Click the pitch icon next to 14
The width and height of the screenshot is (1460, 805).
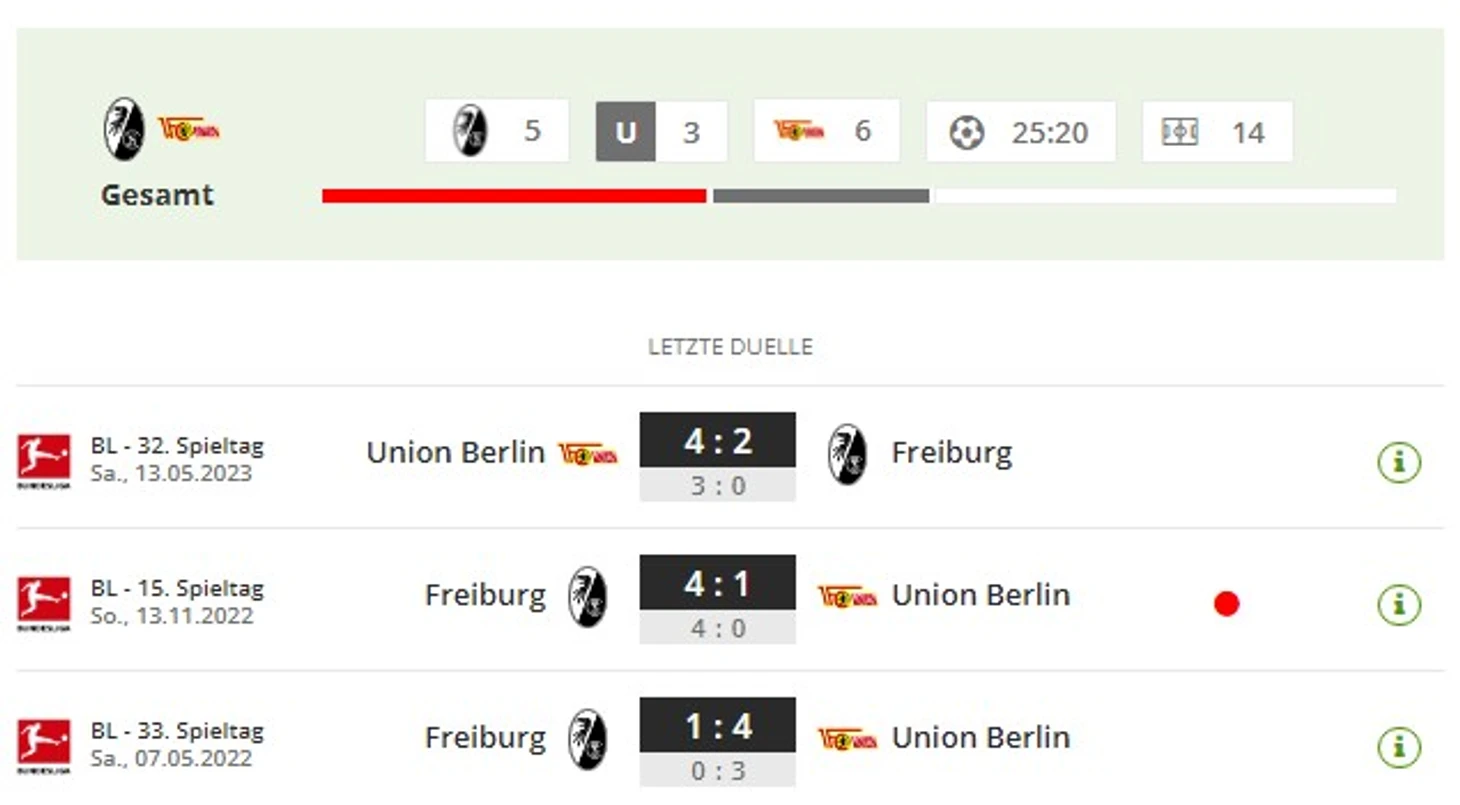point(1180,132)
